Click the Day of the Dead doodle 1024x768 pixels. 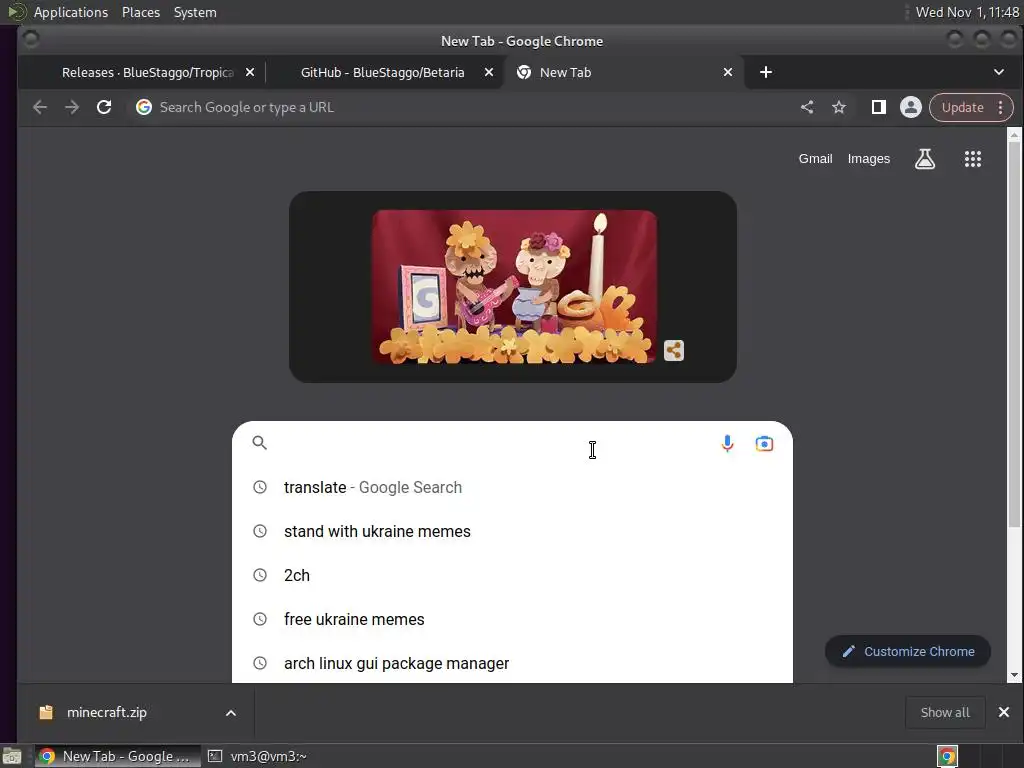click(x=514, y=287)
